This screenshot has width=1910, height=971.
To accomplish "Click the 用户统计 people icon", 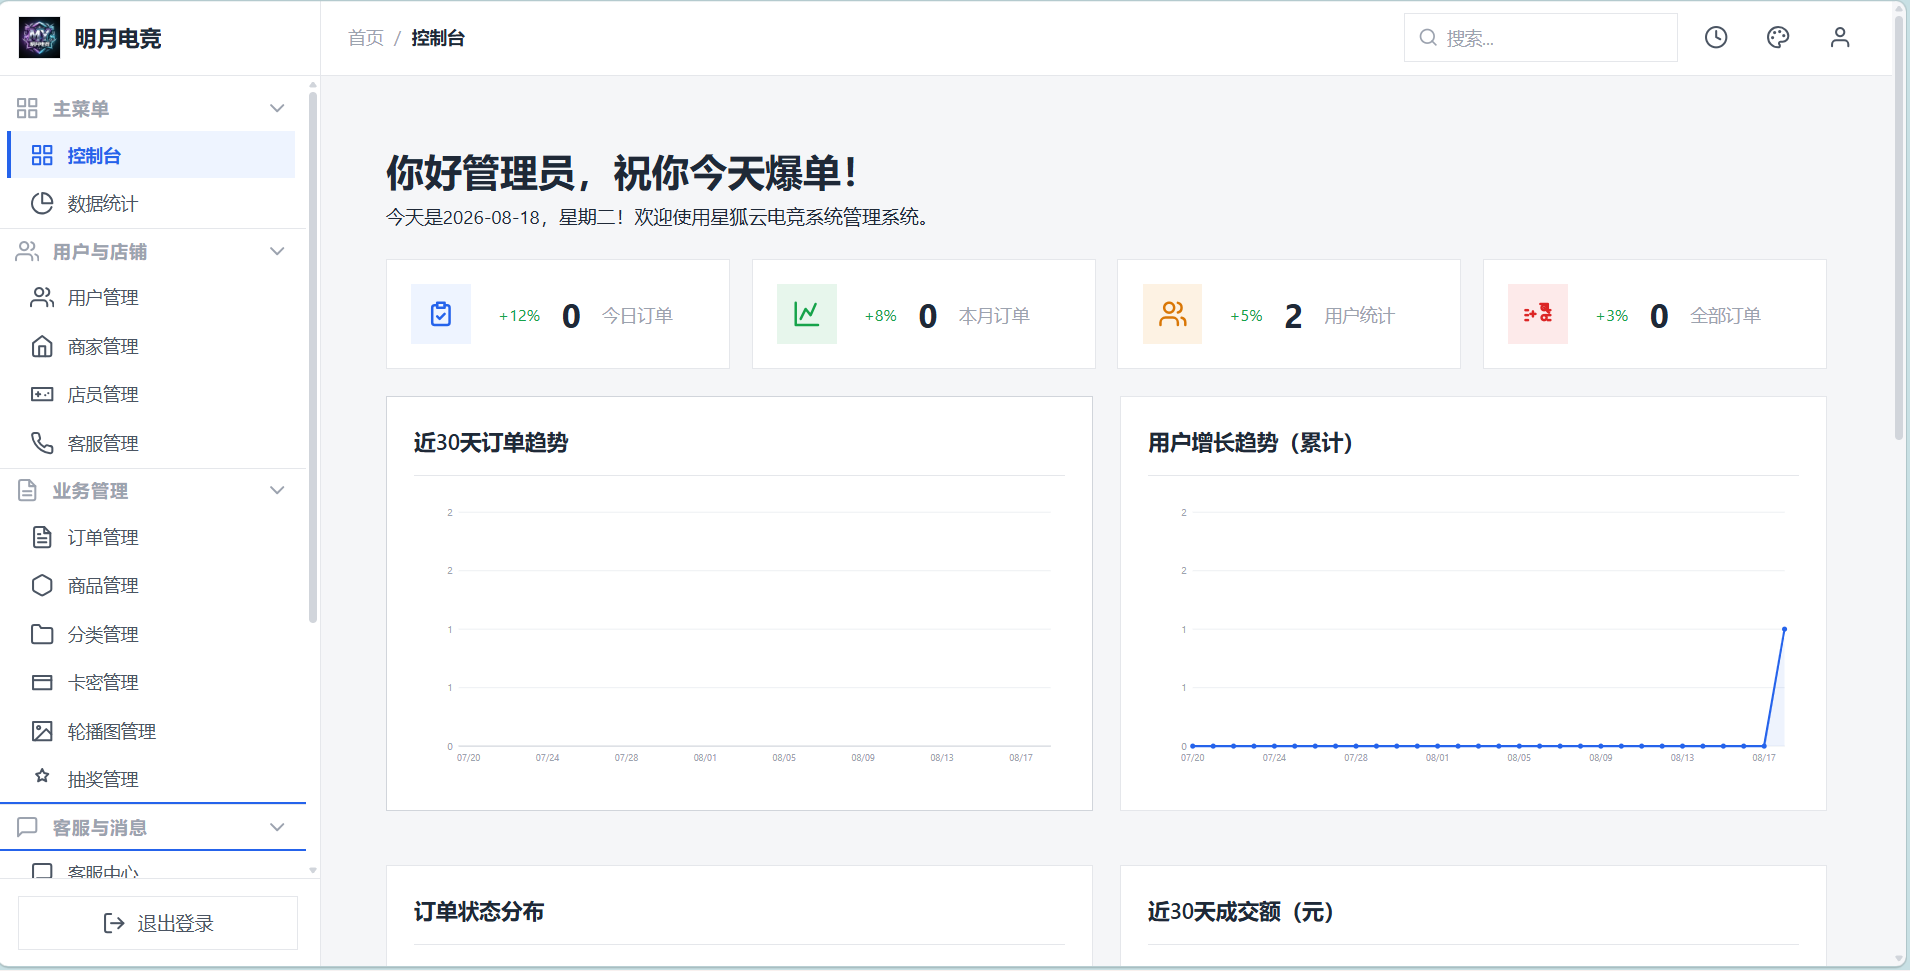I will coord(1172,314).
